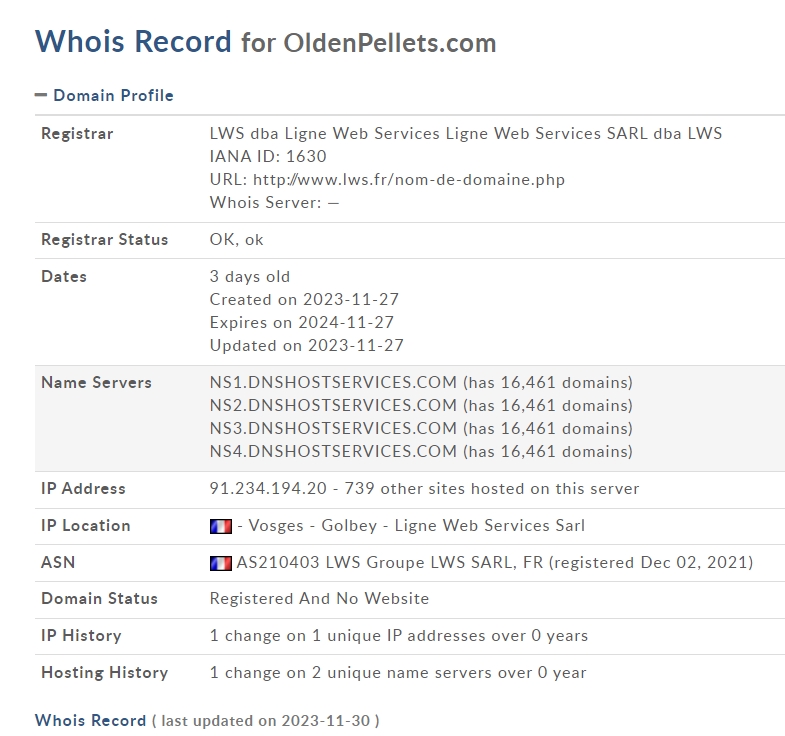The width and height of the screenshot is (785, 736).
Task: Click the IANA ID: 1630 text
Action: coord(268,156)
